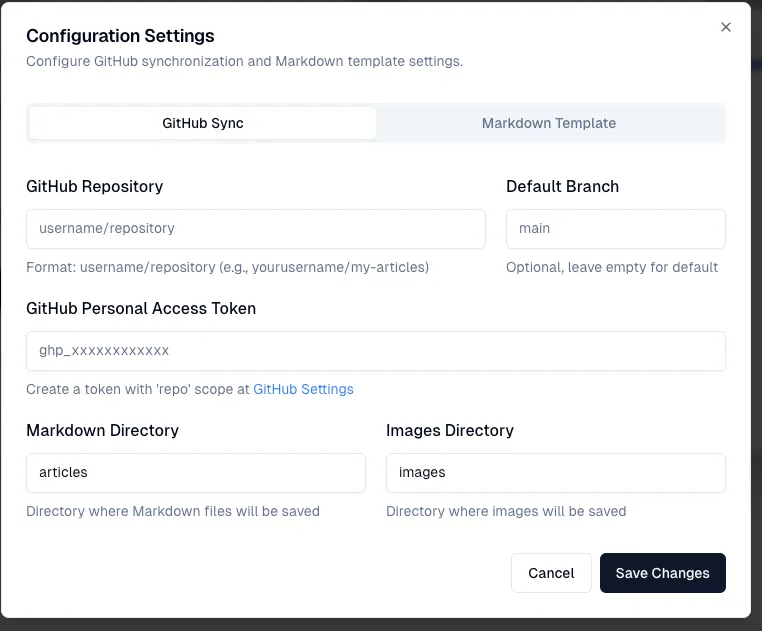
Task: Click the Personal Access Token field
Action: tap(375, 351)
